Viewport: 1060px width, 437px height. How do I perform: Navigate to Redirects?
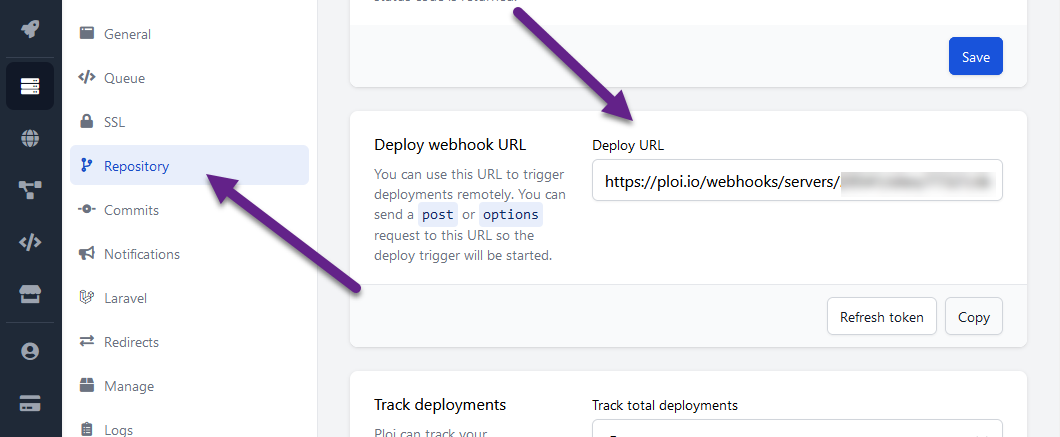(131, 342)
